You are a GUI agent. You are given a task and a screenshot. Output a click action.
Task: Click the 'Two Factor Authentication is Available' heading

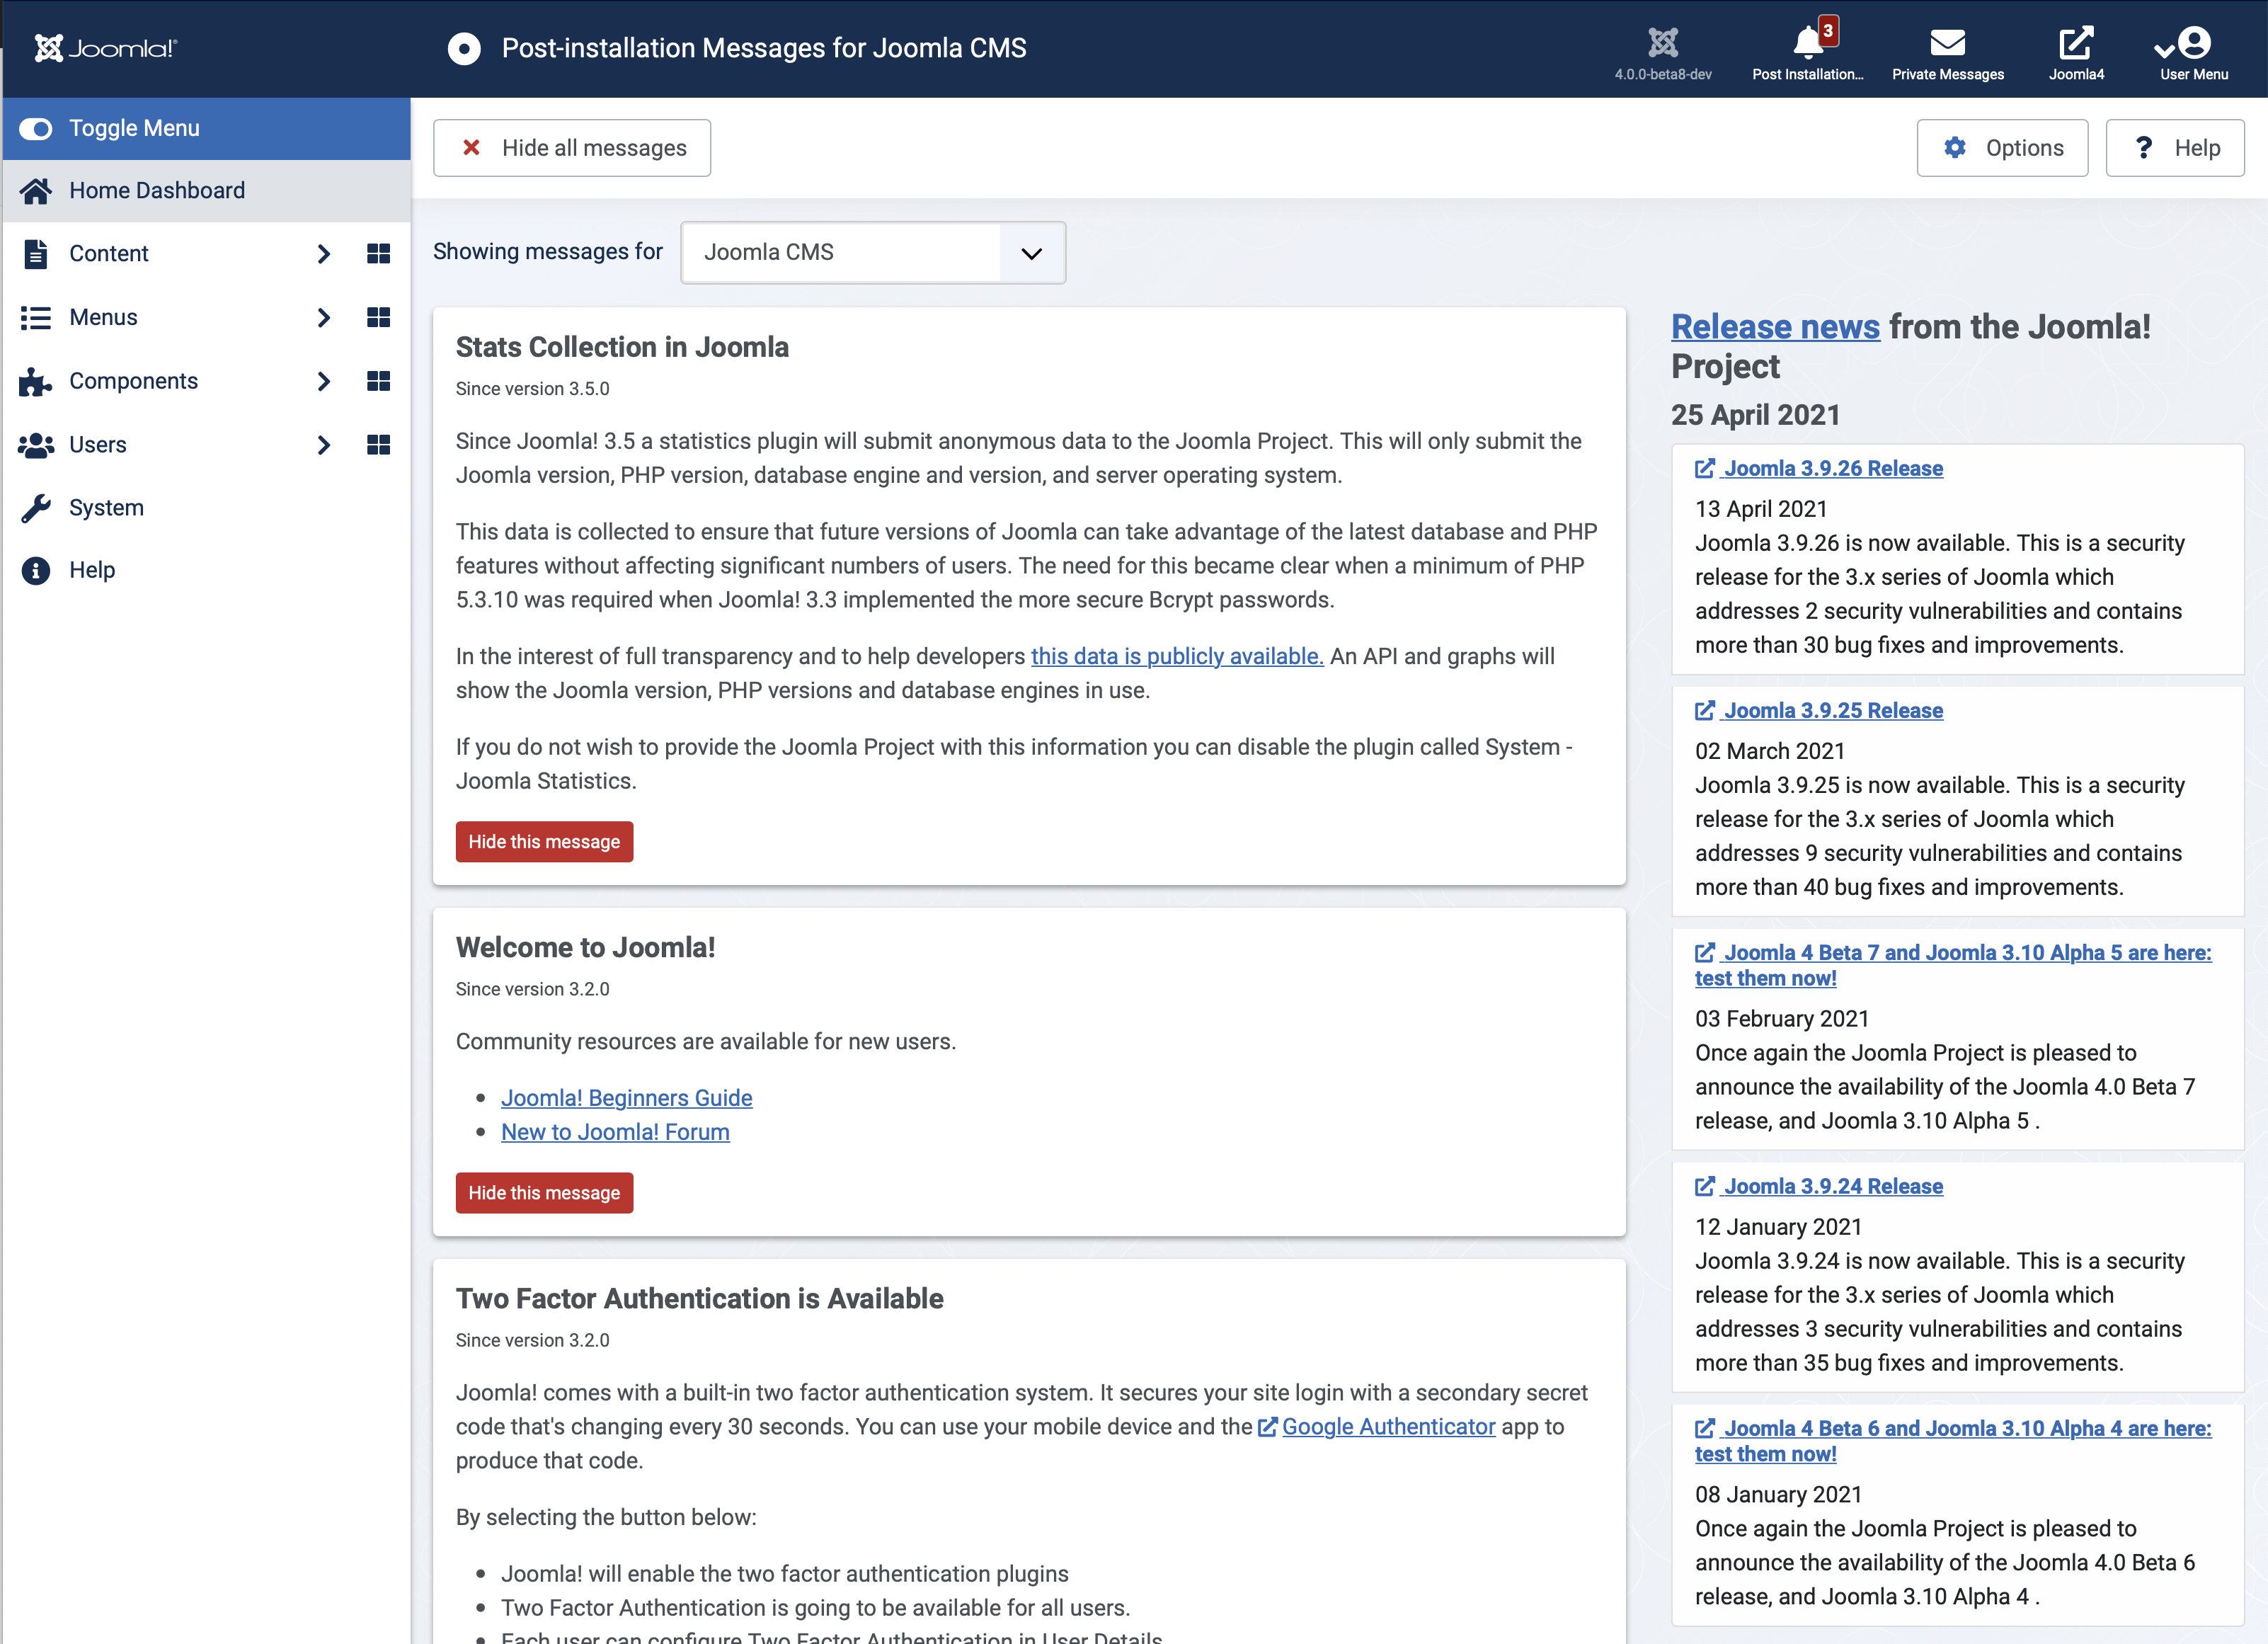699,1298
